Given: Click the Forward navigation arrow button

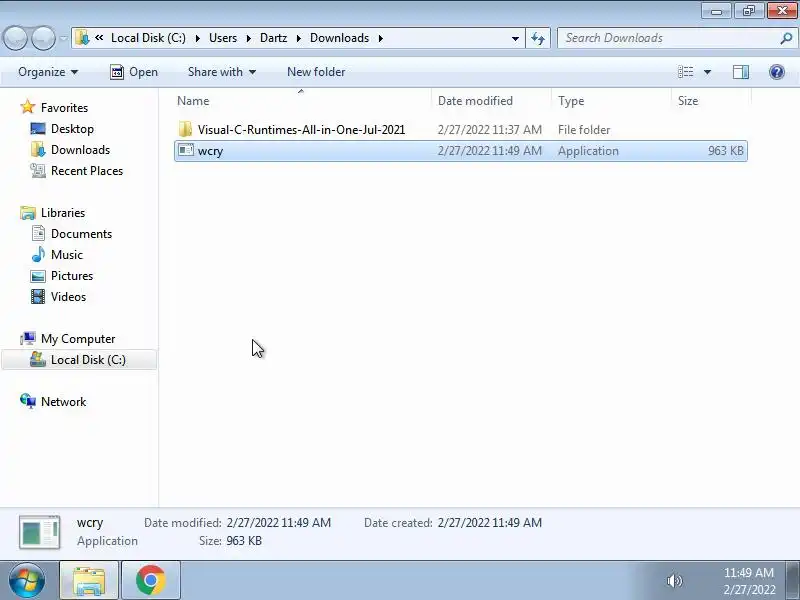Looking at the screenshot, I should 44,38.
